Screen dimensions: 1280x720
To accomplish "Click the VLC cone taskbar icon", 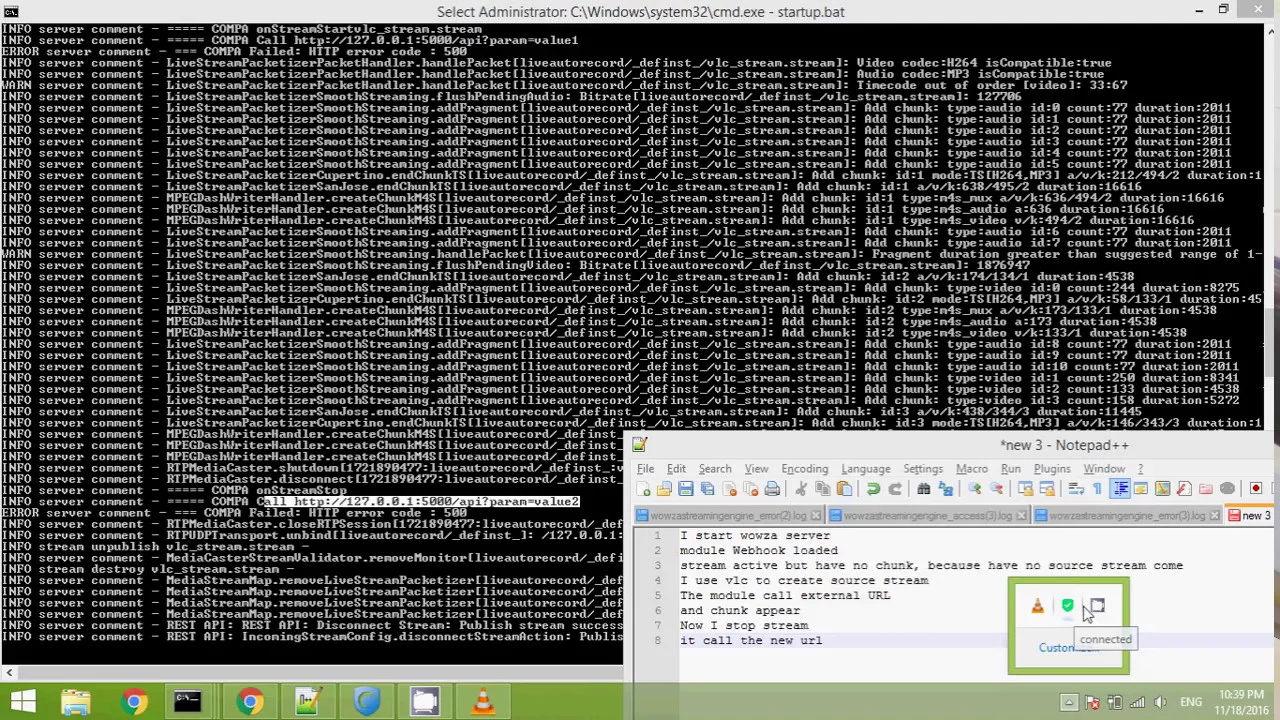I will (x=483, y=701).
